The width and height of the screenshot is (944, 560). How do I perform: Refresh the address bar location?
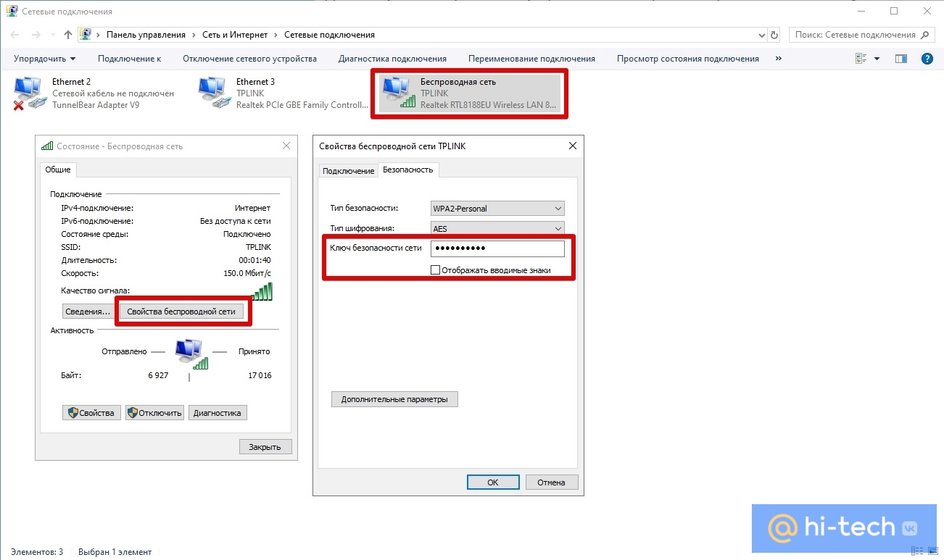pyautogui.click(x=774, y=35)
